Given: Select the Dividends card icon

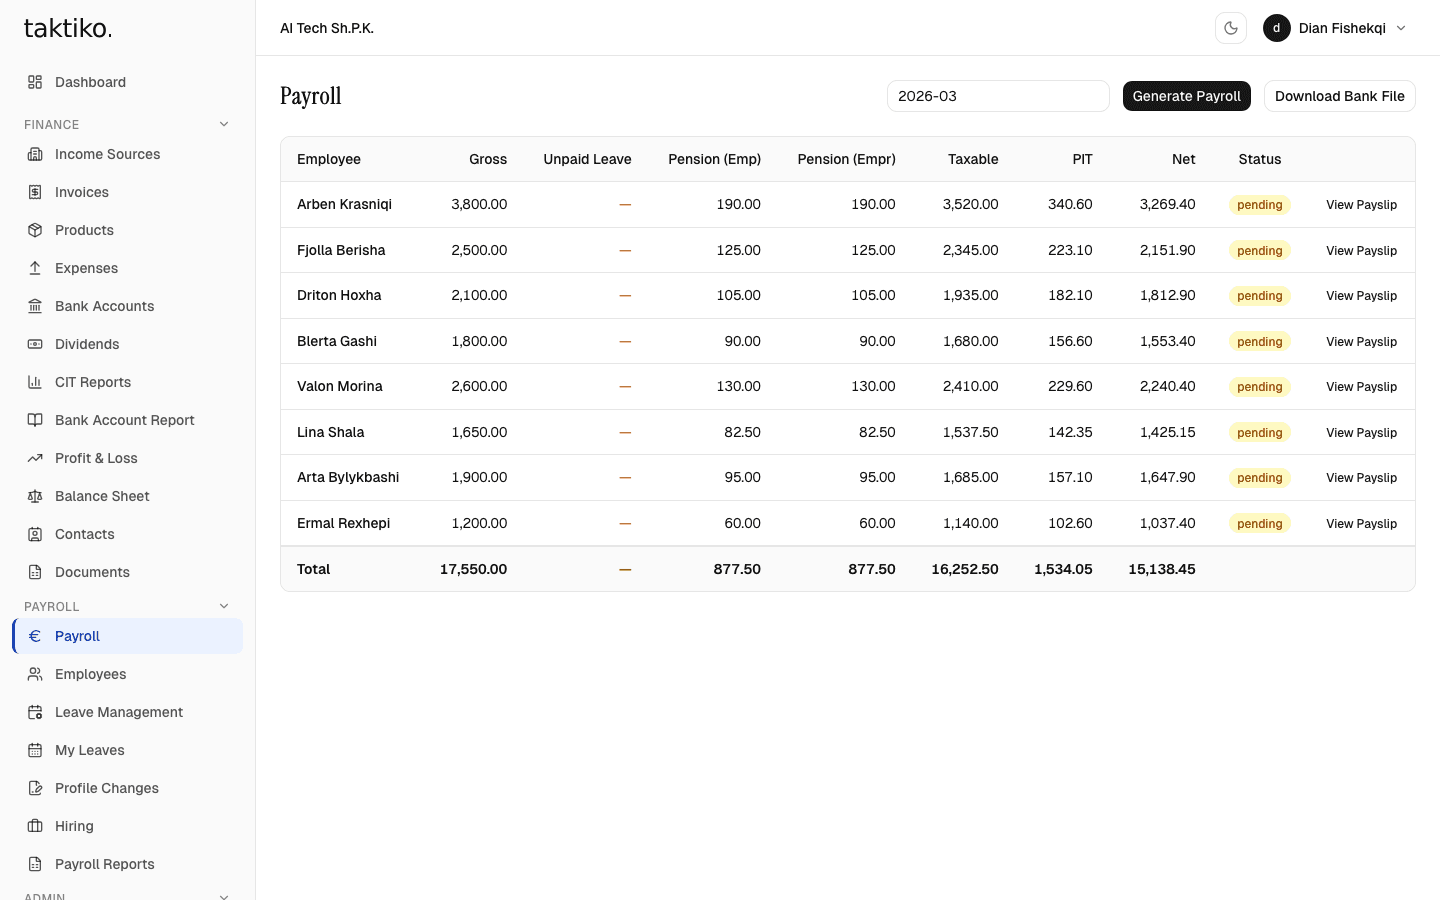Looking at the screenshot, I should click(x=36, y=344).
